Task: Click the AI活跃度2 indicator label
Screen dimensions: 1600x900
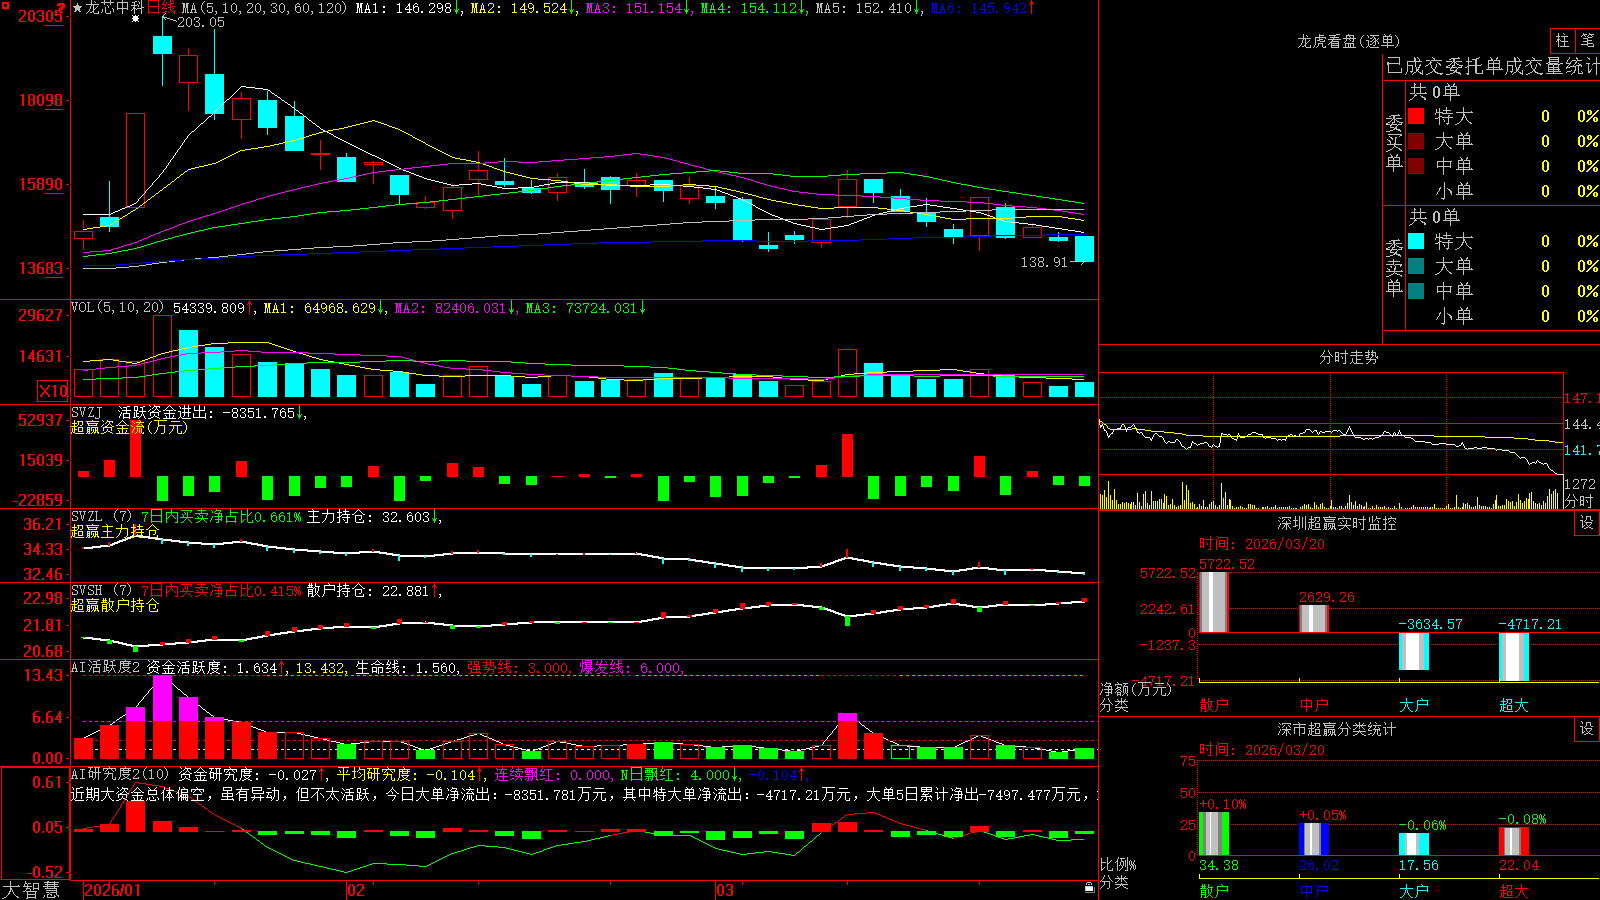Action: pos(106,667)
